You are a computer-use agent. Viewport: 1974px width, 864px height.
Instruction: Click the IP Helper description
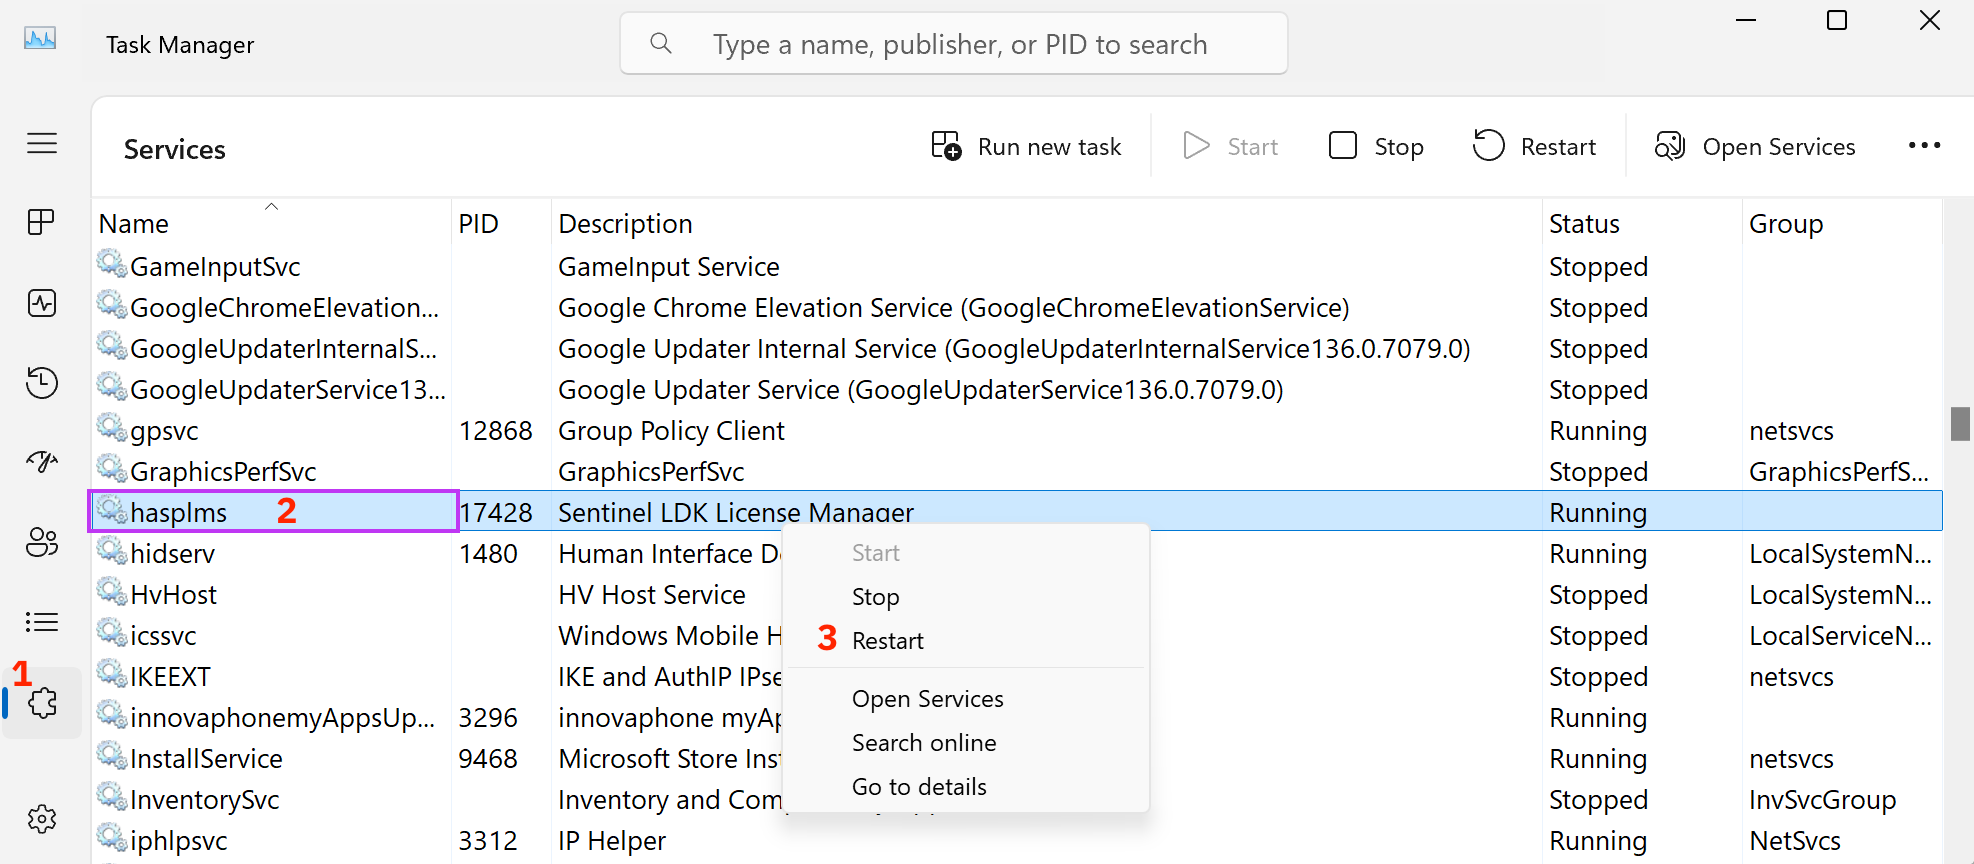click(x=611, y=841)
